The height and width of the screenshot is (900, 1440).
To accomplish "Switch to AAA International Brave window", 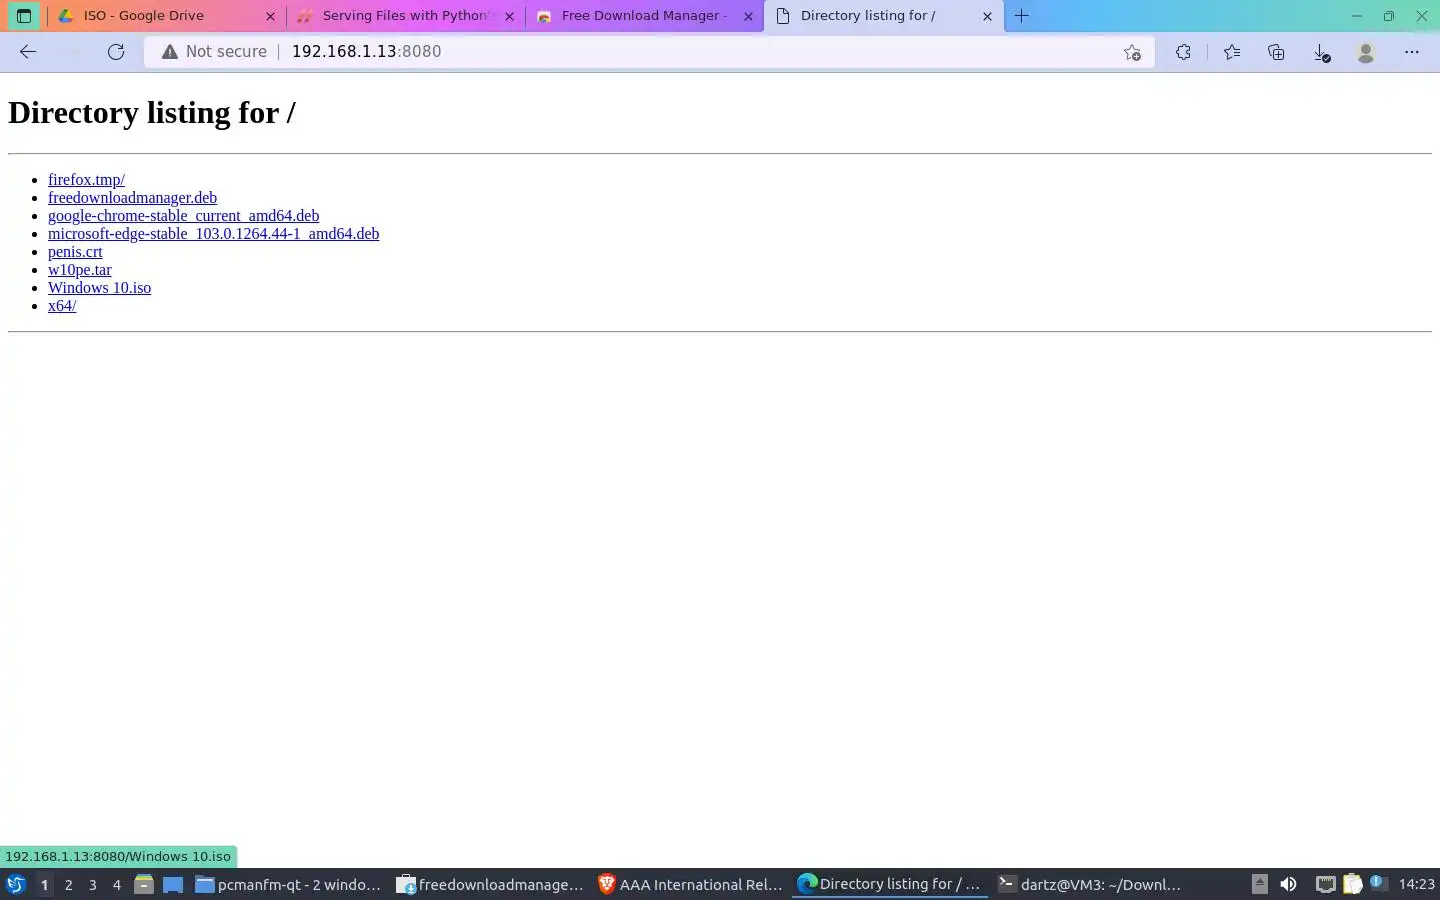I will pos(691,884).
